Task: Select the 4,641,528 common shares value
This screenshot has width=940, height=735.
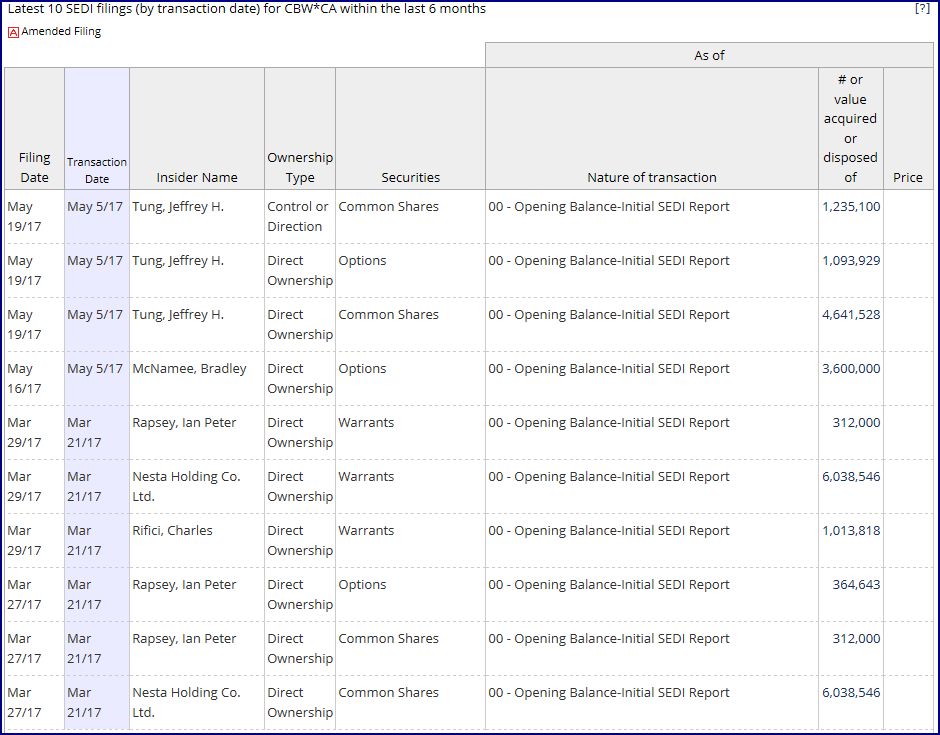Action: (x=851, y=315)
